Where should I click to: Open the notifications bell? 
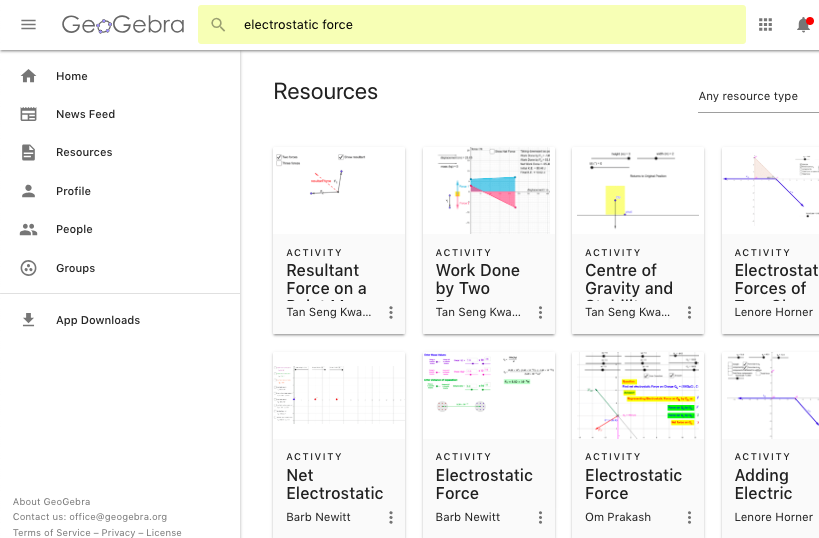point(803,25)
